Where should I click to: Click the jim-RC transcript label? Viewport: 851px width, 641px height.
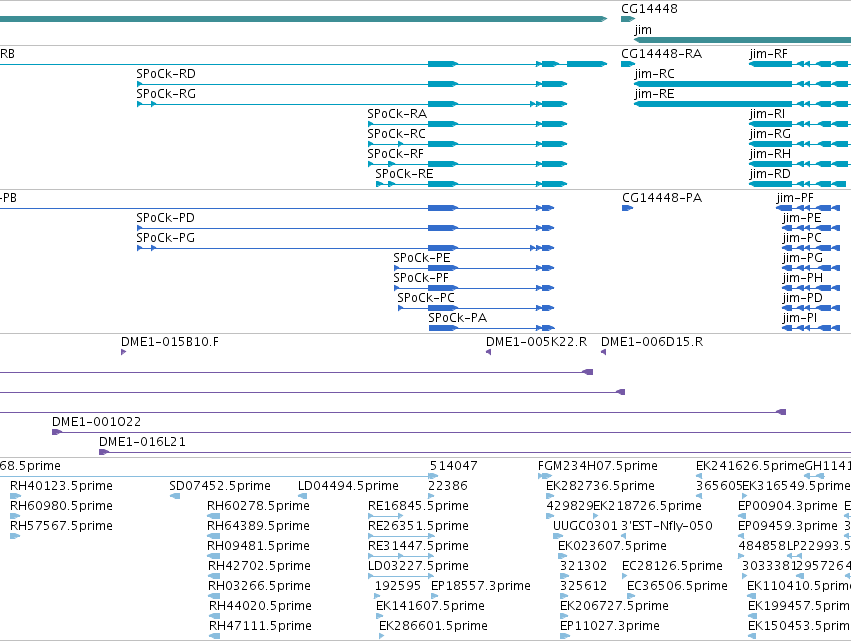[654, 74]
